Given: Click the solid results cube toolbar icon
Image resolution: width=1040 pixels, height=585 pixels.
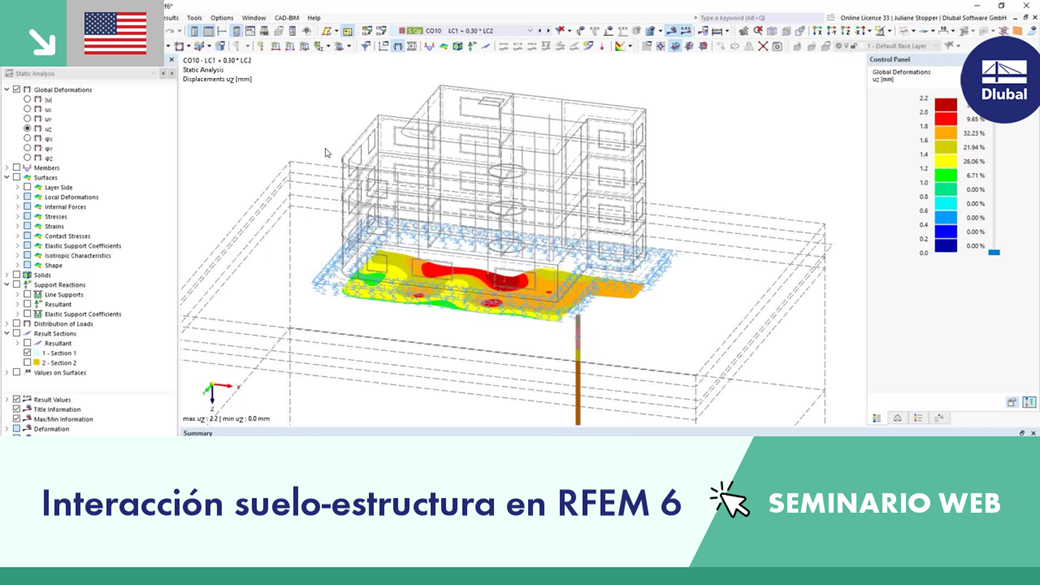Looking at the screenshot, I should (458, 46).
